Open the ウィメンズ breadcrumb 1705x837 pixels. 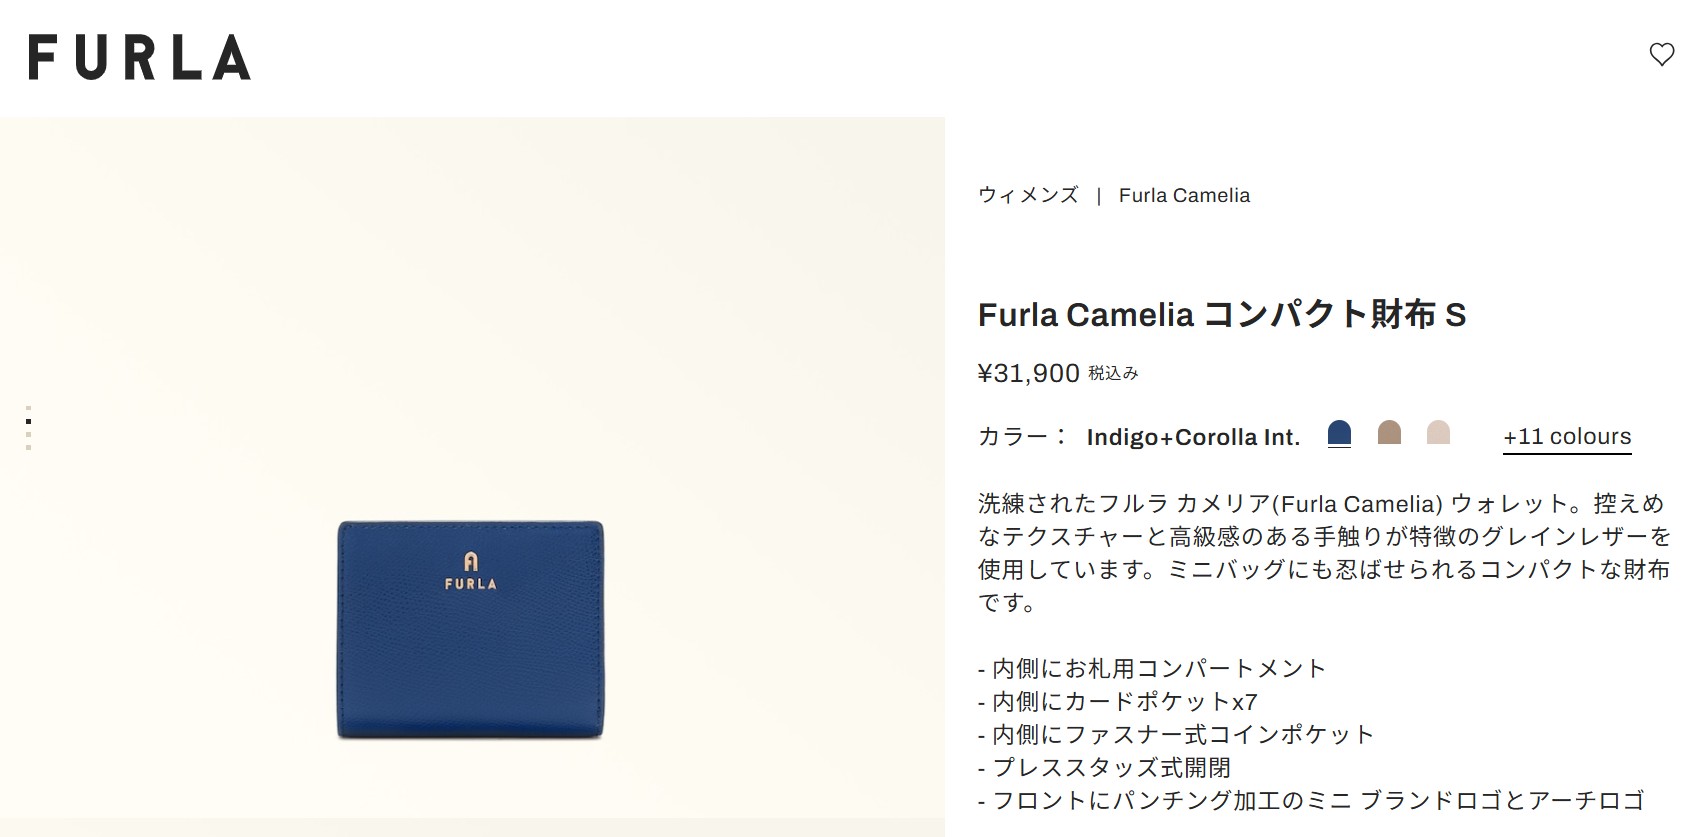pos(1028,195)
